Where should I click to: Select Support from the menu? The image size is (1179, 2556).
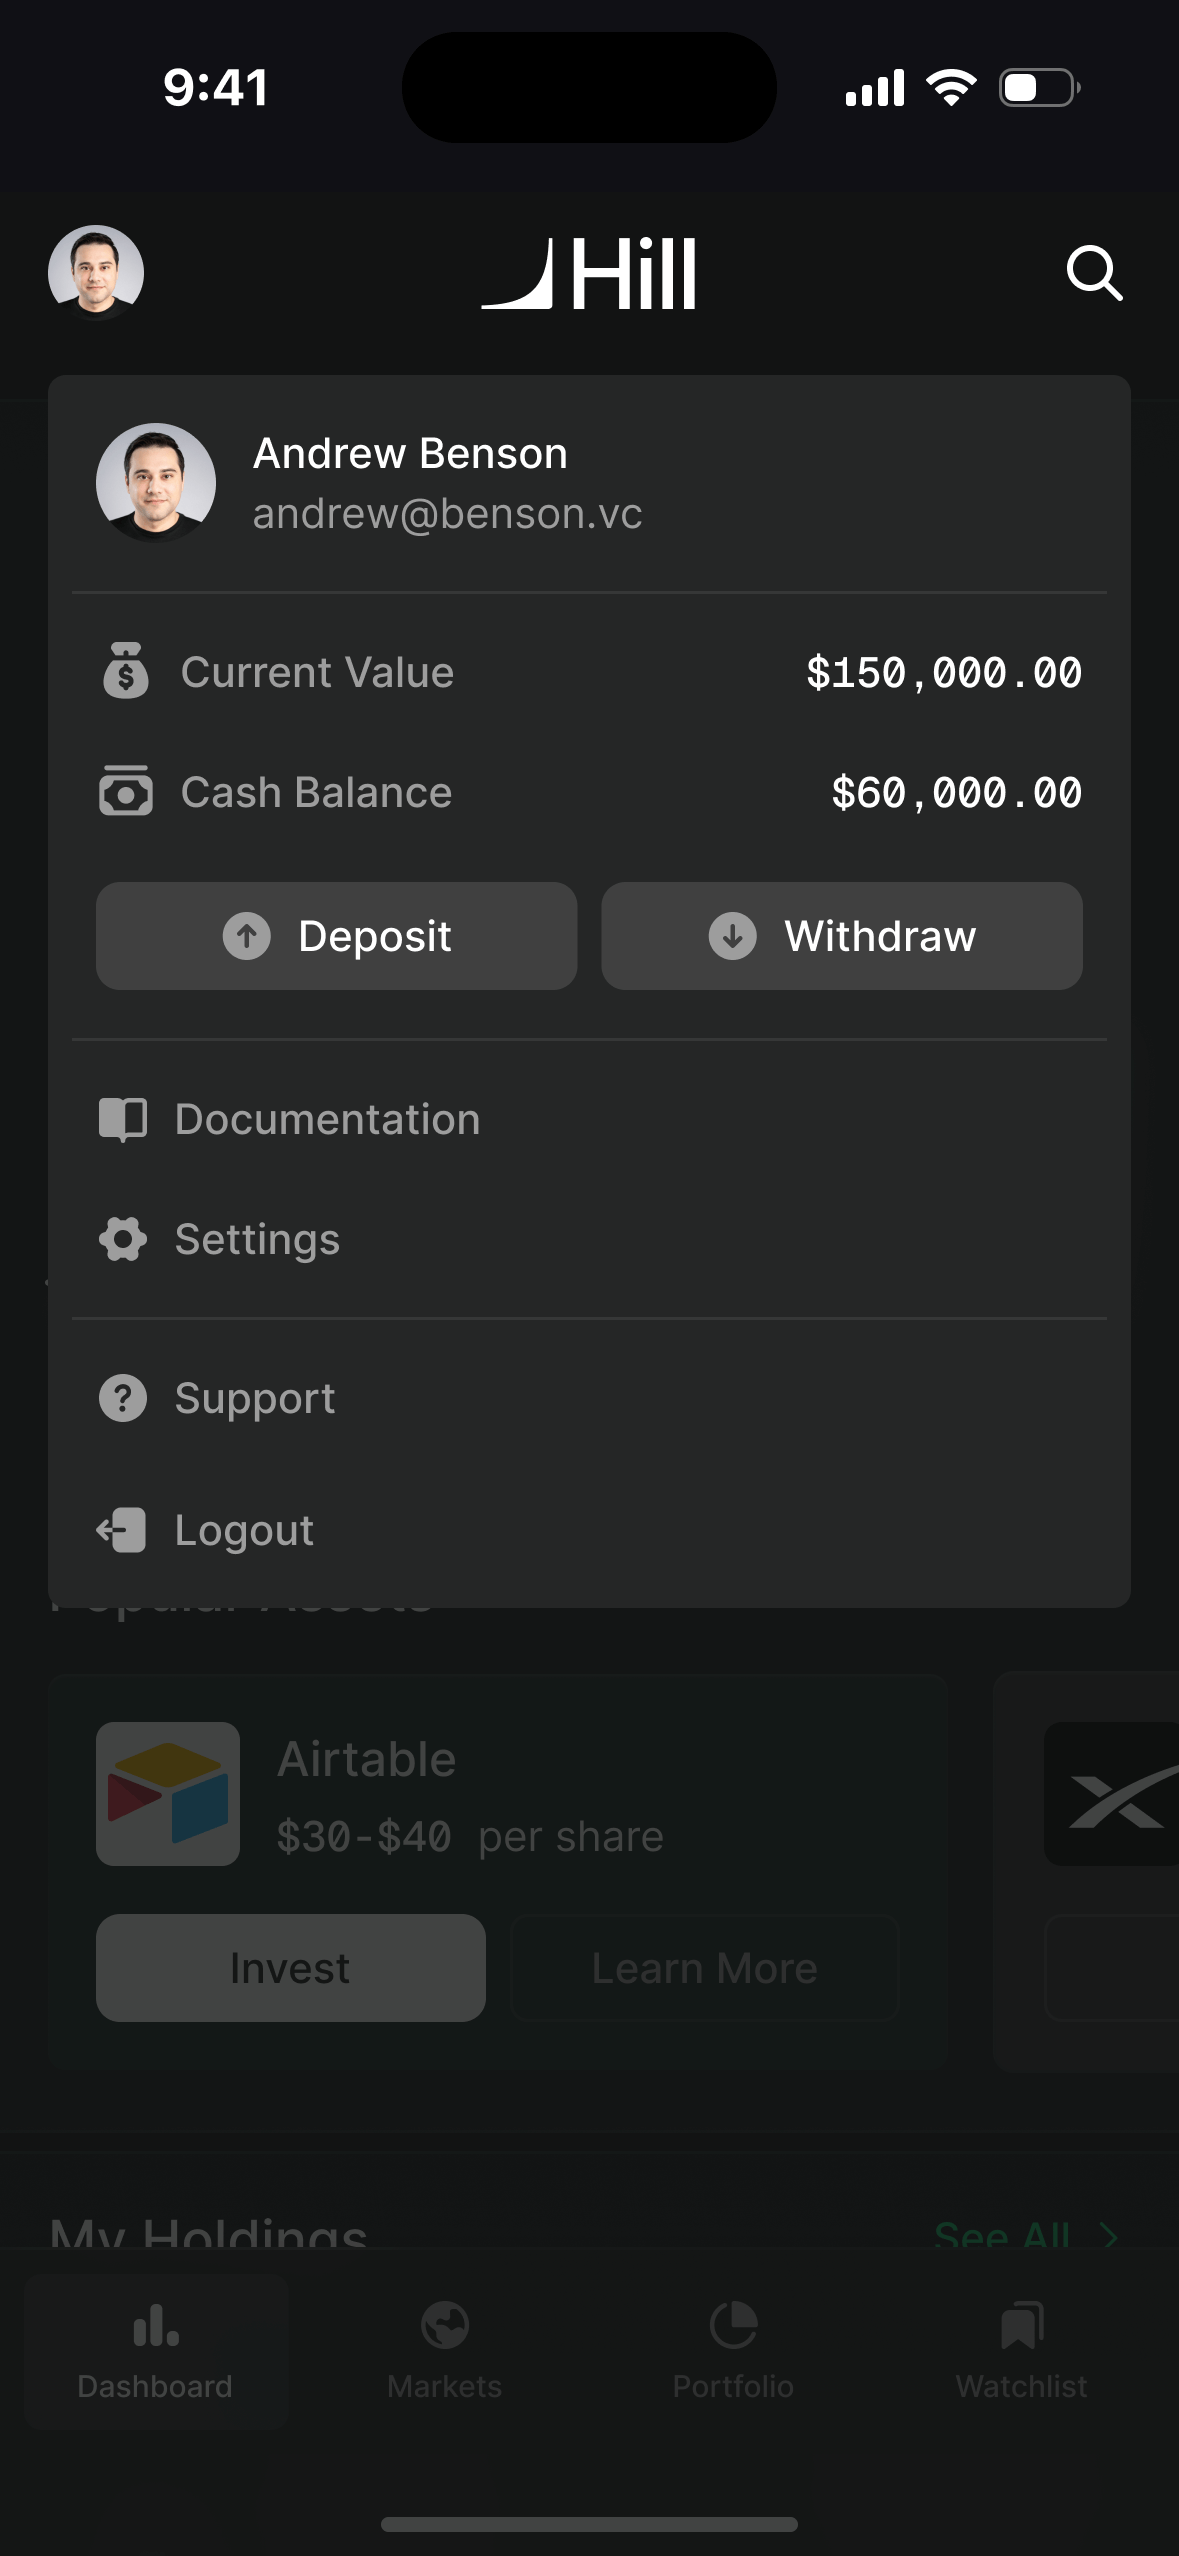click(x=255, y=1398)
